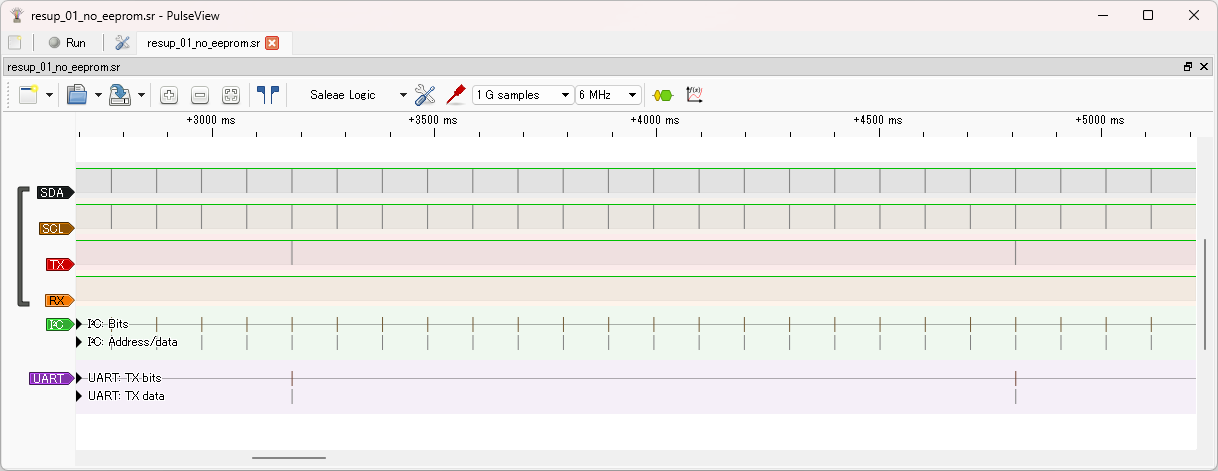Click the signal group bracket handle
The height and width of the screenshot is (471, 1218).
pos(21,246)
